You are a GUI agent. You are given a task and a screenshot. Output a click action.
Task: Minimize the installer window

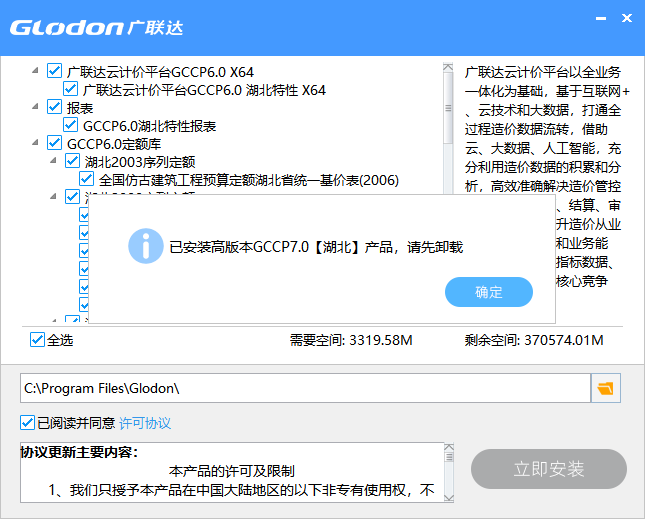(x=601, y=19)
